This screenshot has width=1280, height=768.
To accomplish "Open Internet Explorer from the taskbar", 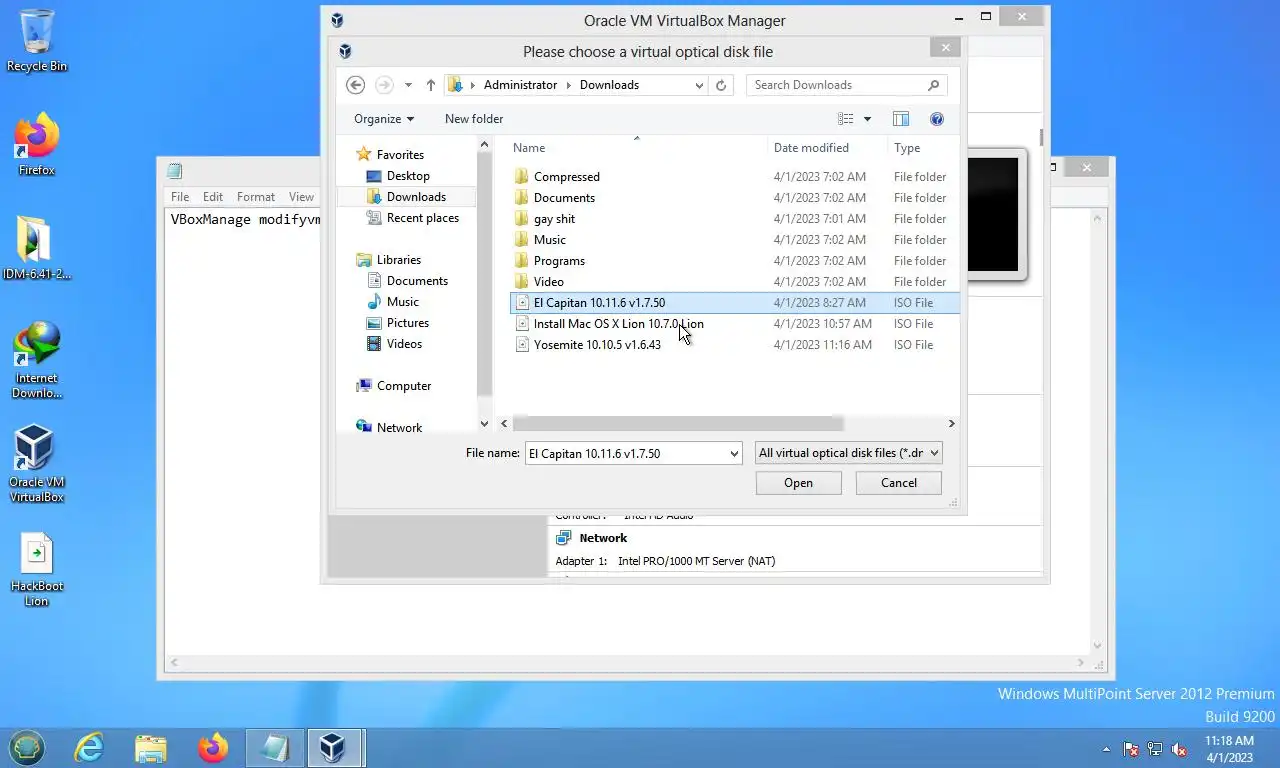I will (89, 747).
